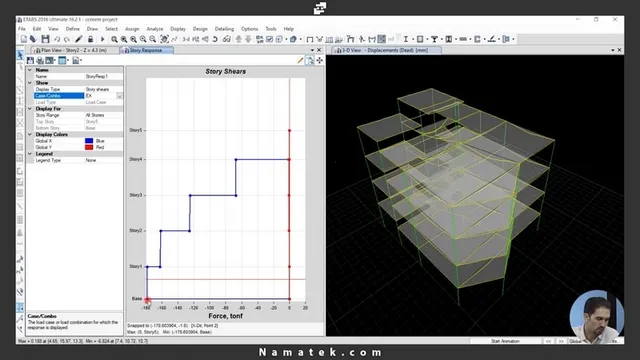The height and width of the screenshot is (360, 640).
Task: Click the Start Animation button
Action: [x=505, y=341]
